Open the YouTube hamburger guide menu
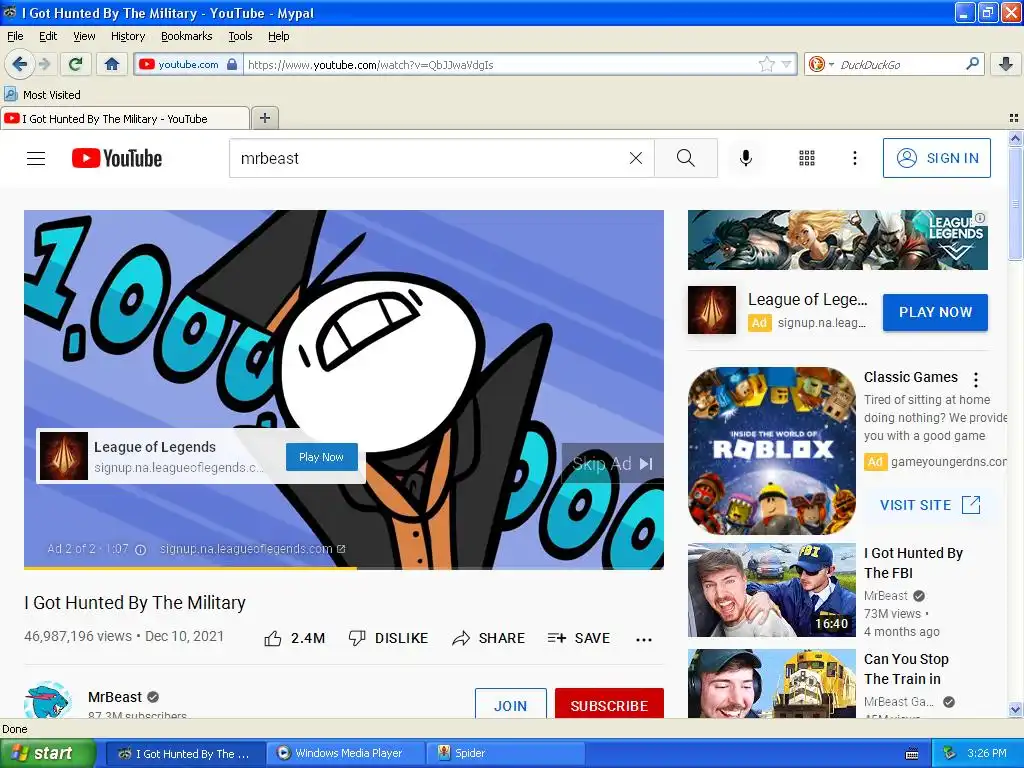The height and width of the screenshot is (768, 1024). tap(36, 158)
